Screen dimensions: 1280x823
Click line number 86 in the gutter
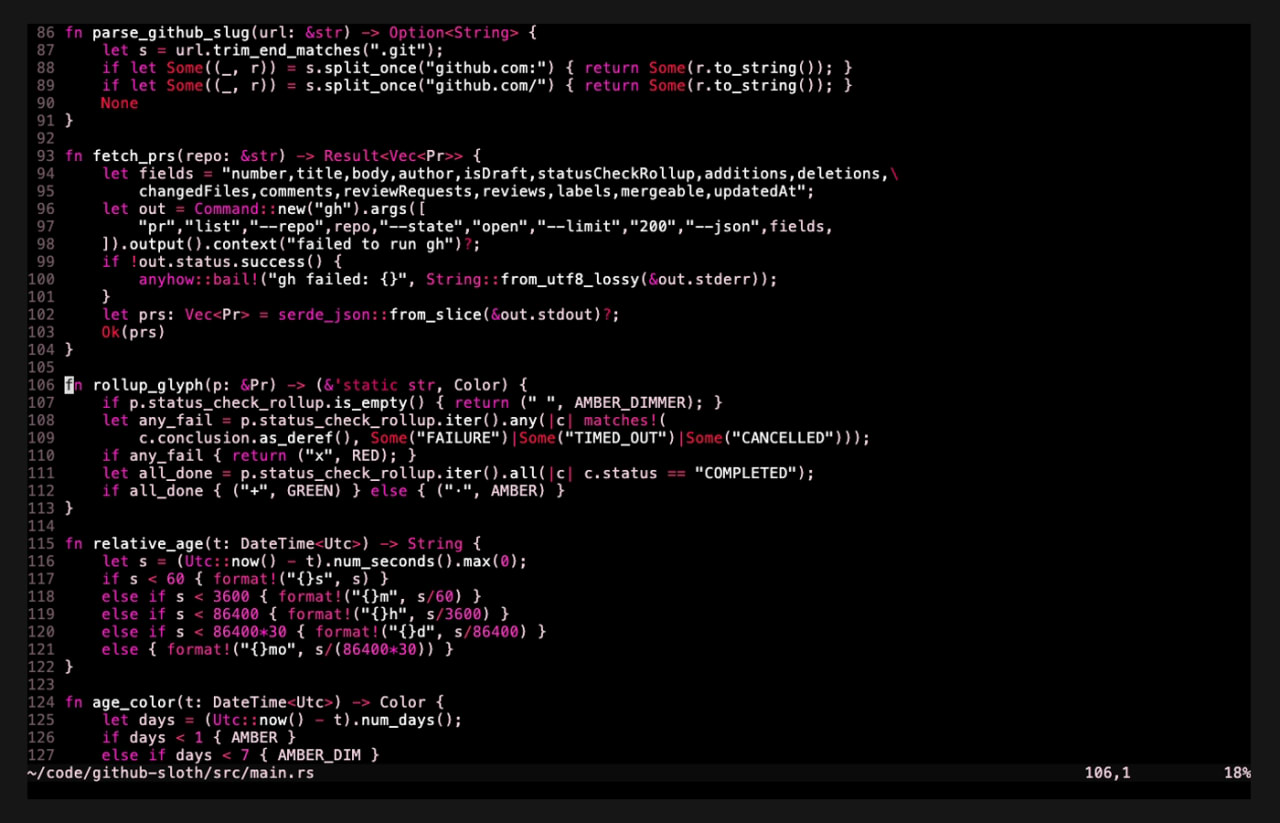coord(46,33)
